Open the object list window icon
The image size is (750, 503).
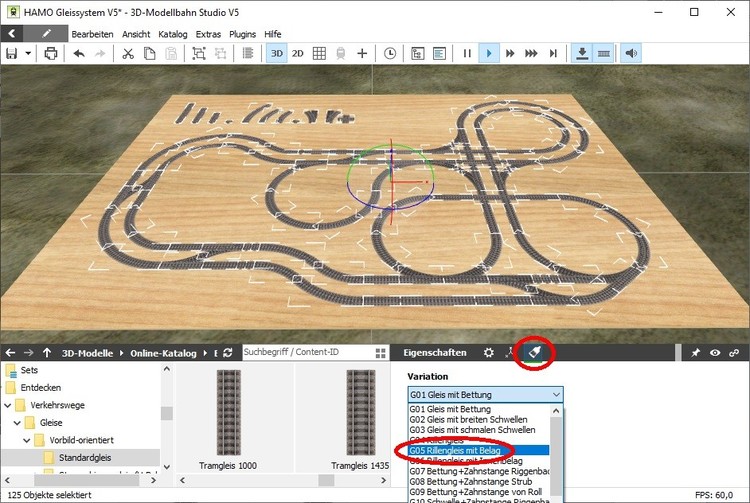[x=439, y=54]
